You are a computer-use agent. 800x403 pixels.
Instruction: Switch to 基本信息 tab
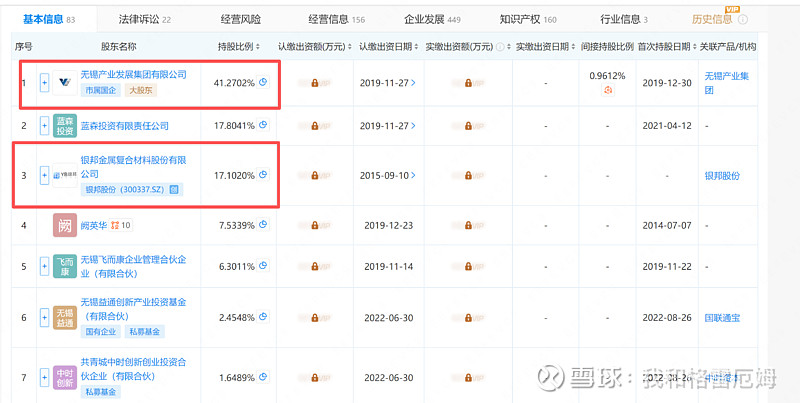click(49, 19)
